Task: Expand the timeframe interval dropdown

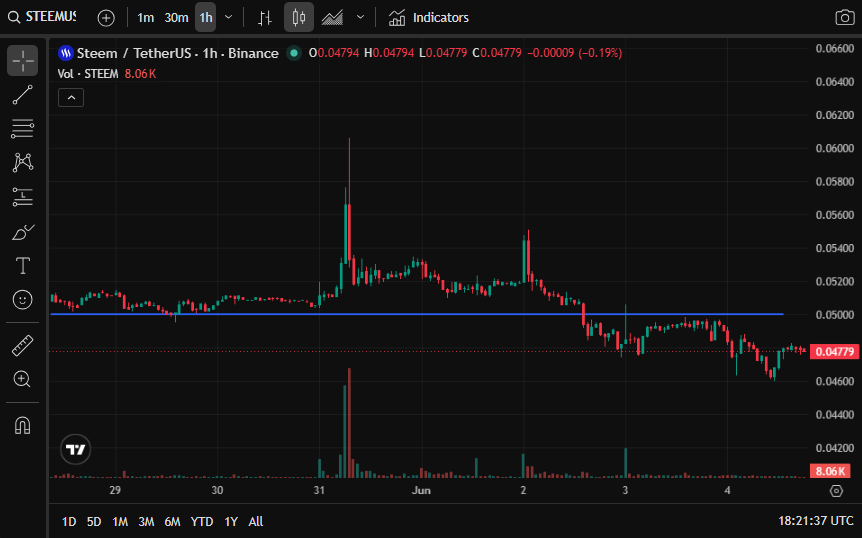Action: (229, 18)
